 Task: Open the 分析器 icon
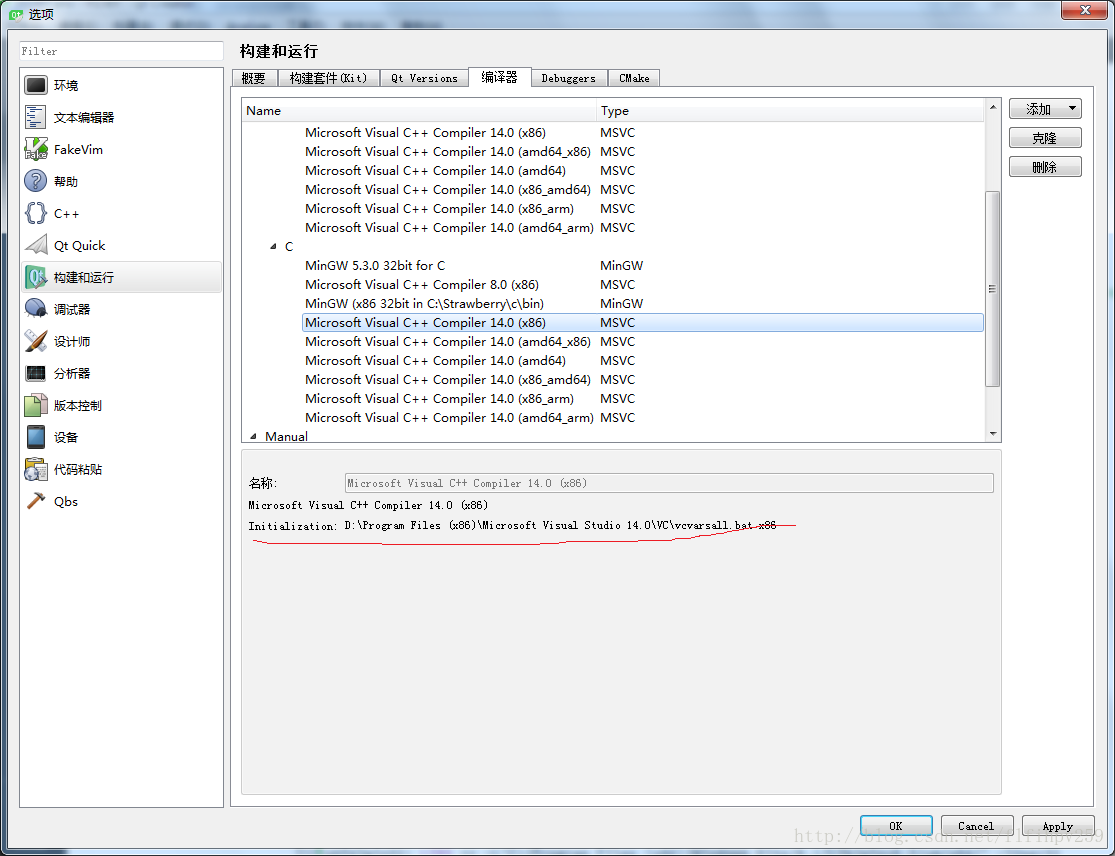tap(36, 373)
